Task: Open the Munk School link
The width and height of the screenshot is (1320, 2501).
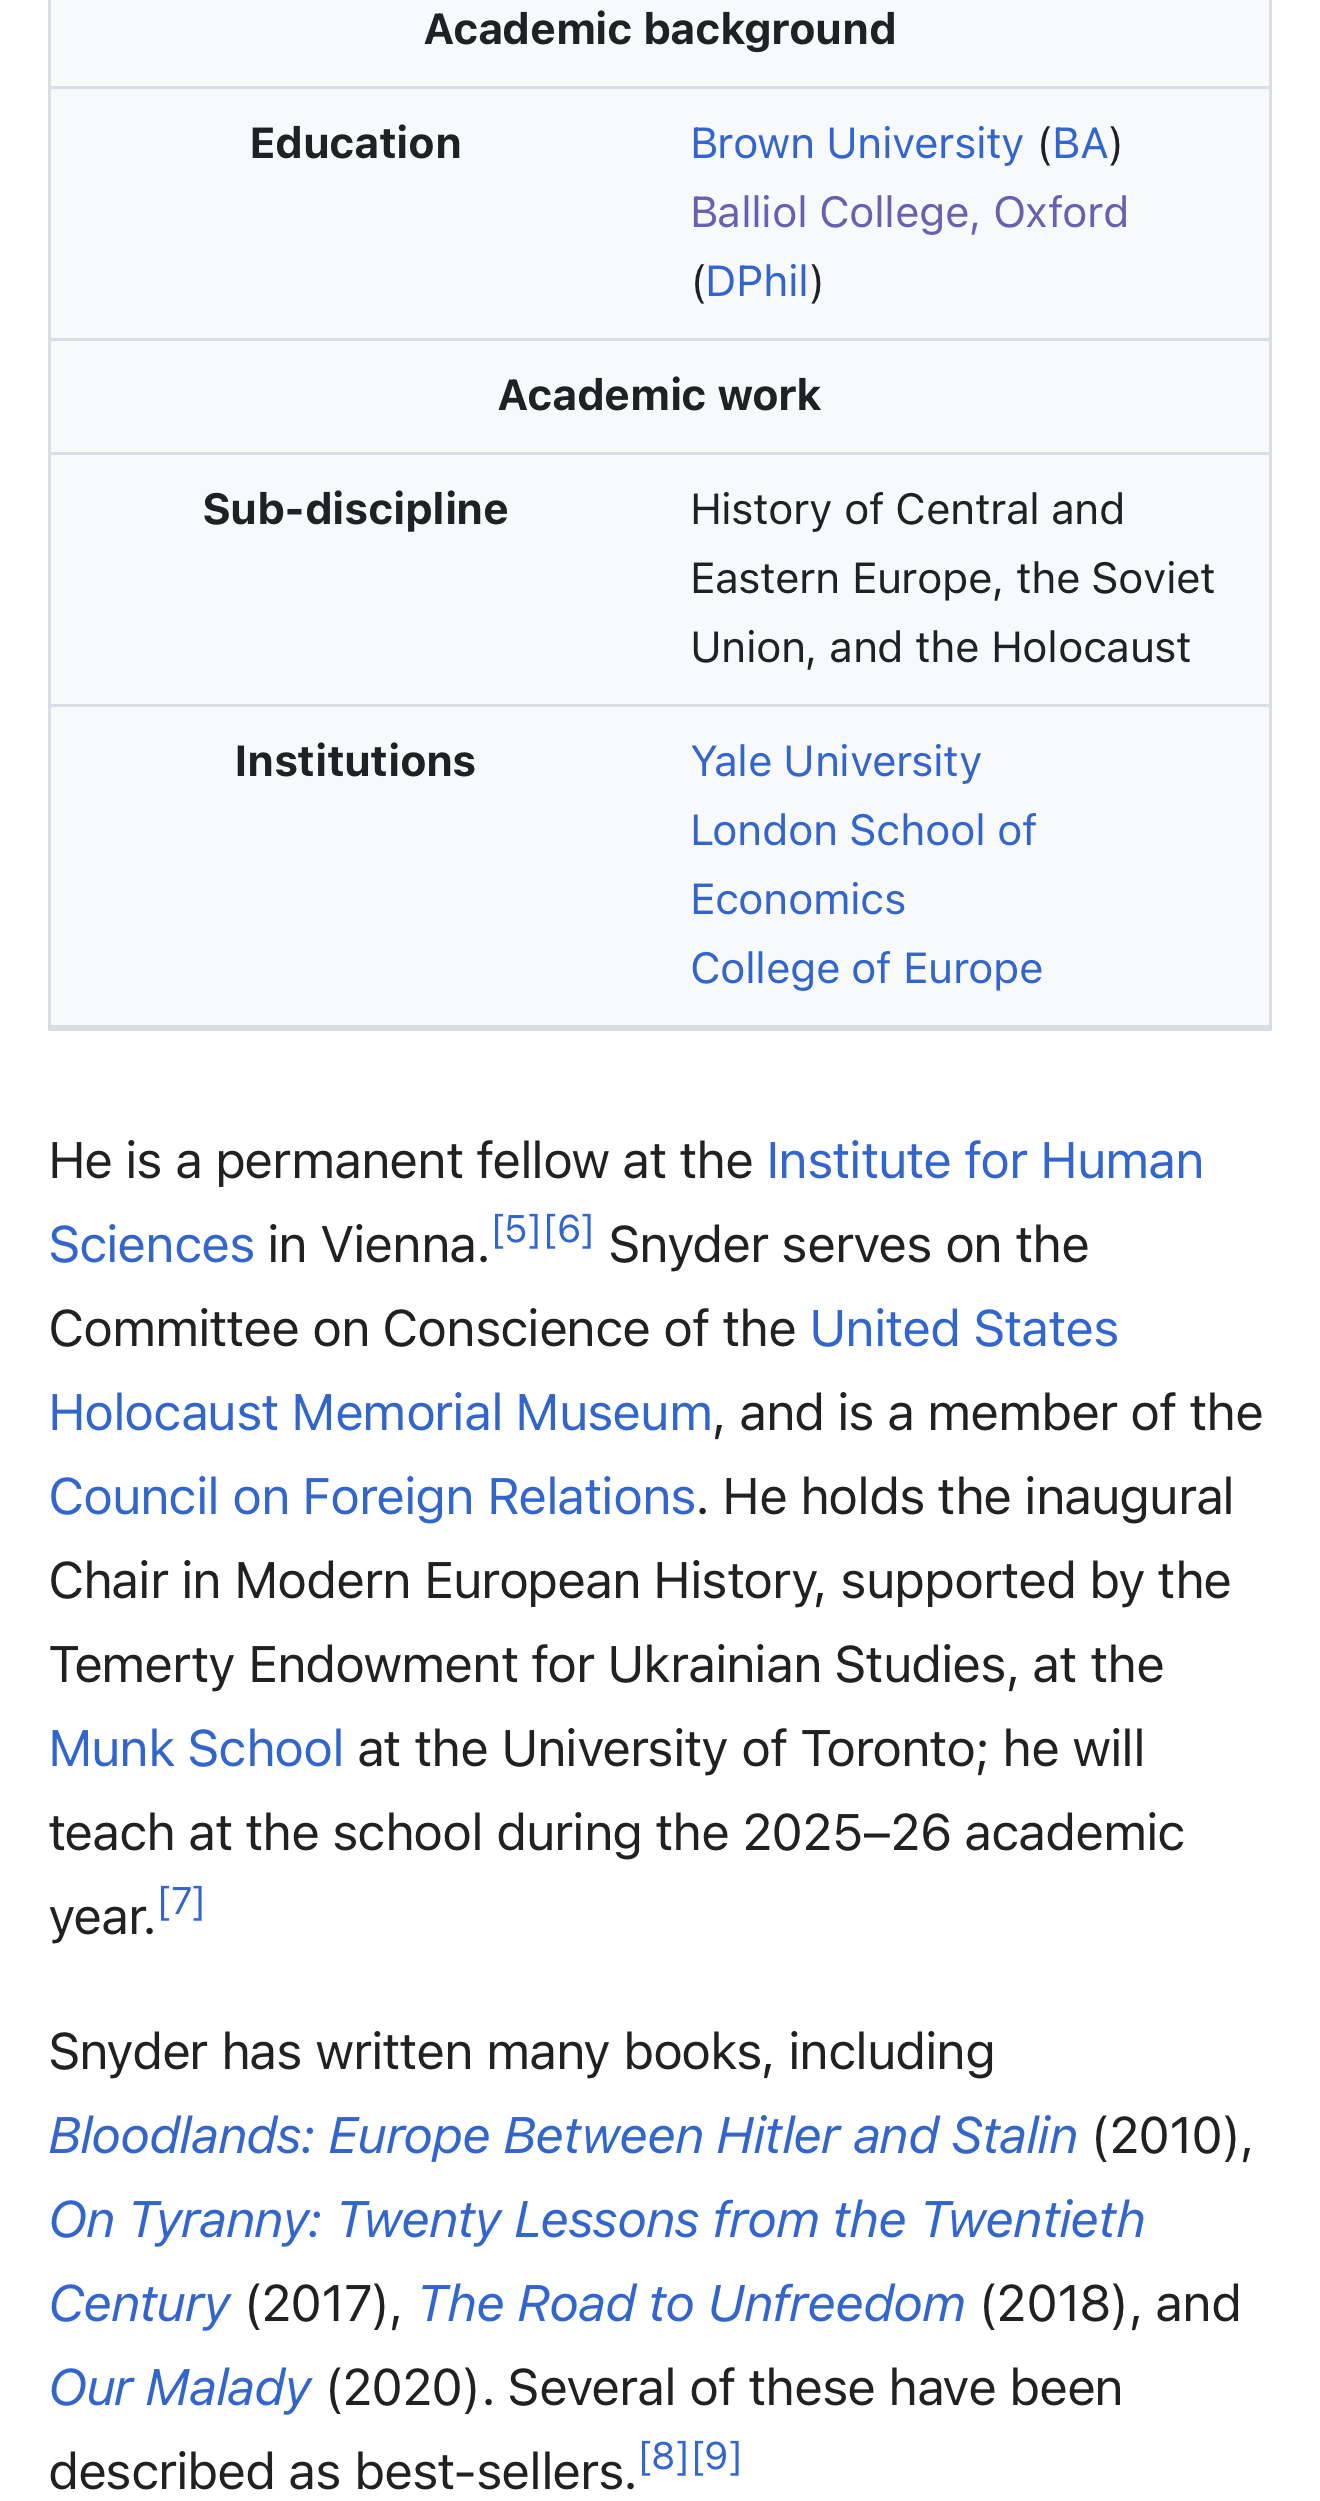Action: (x=197, y=1750)
